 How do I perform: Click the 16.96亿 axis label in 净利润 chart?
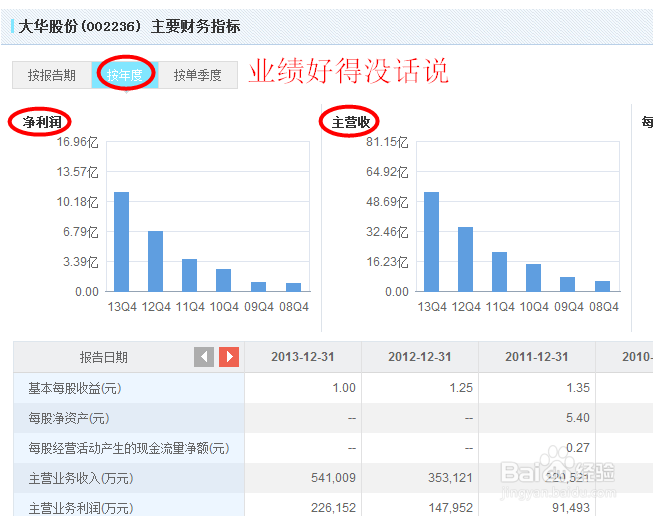[x=77, y=142]
